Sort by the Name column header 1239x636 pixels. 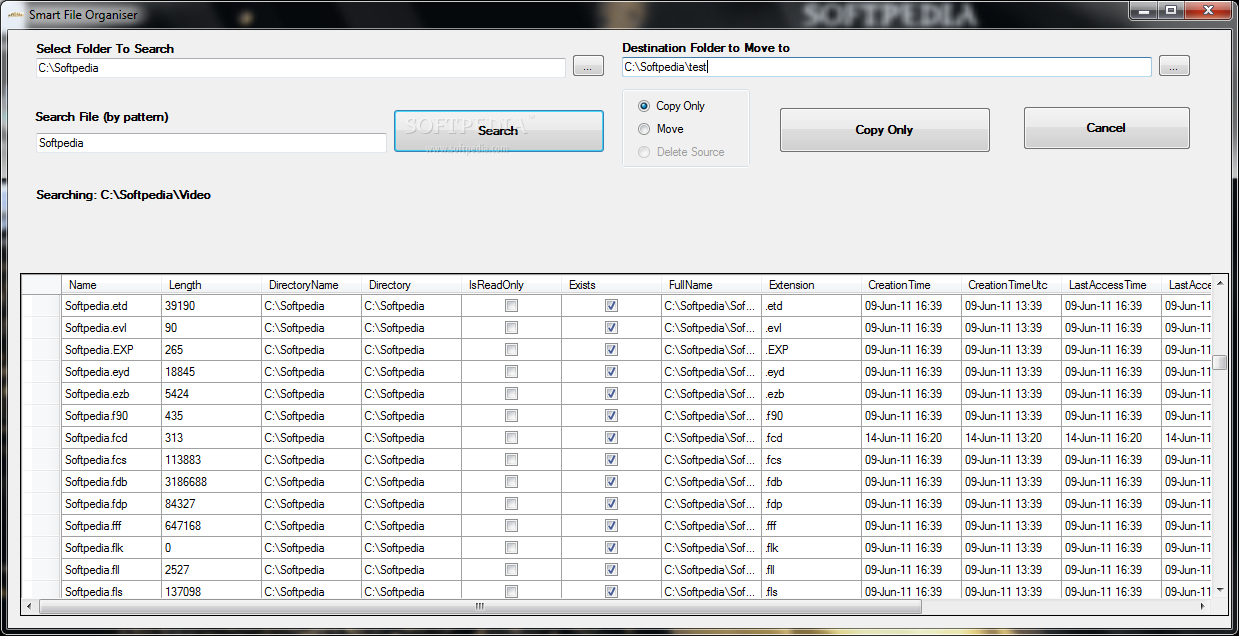point(111,285)
